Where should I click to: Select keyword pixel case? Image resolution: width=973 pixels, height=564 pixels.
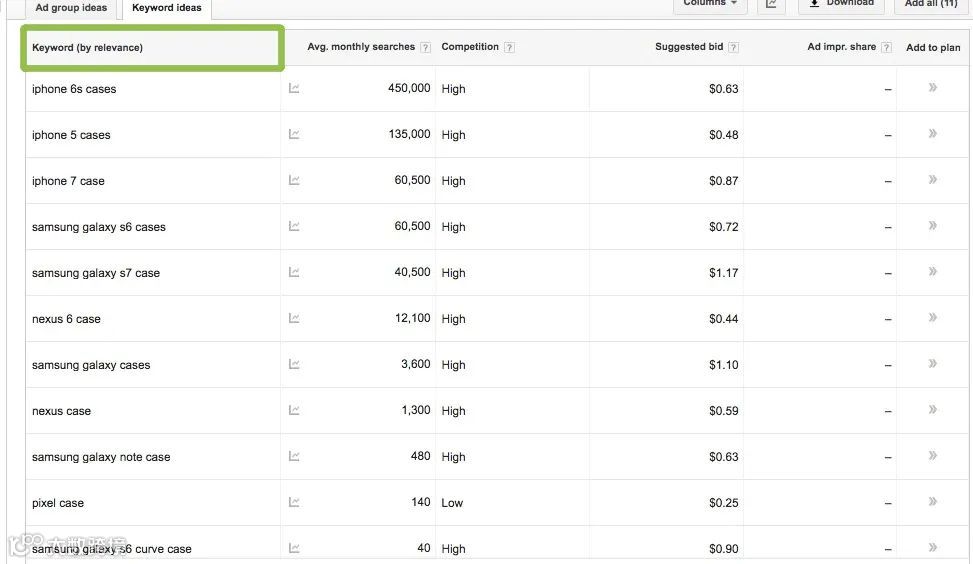pos(58,503)
